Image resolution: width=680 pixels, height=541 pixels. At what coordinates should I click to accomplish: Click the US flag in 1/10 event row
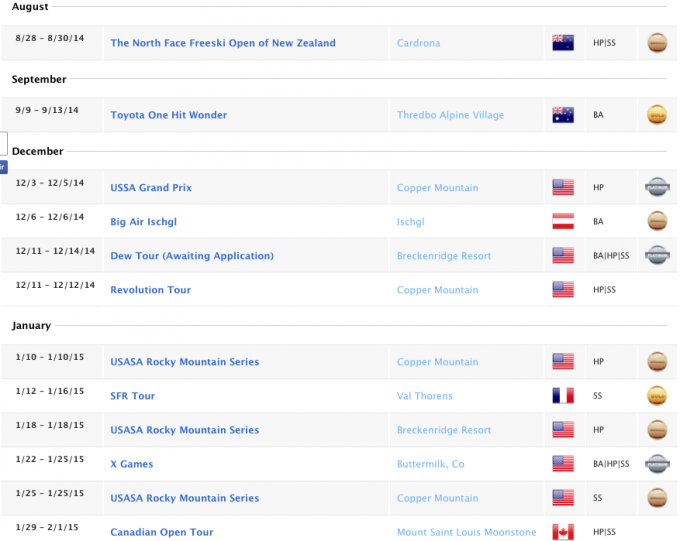(563, 361)
